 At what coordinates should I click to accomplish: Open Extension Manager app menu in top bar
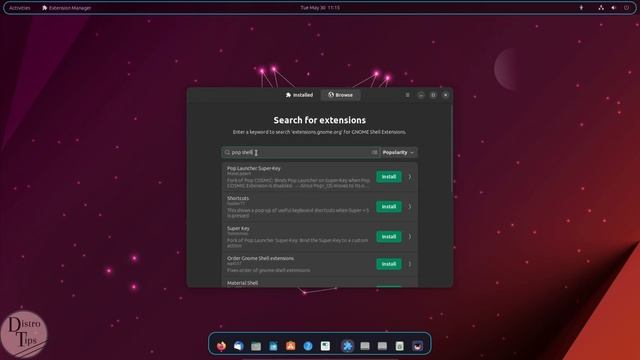tap(66, 8)
